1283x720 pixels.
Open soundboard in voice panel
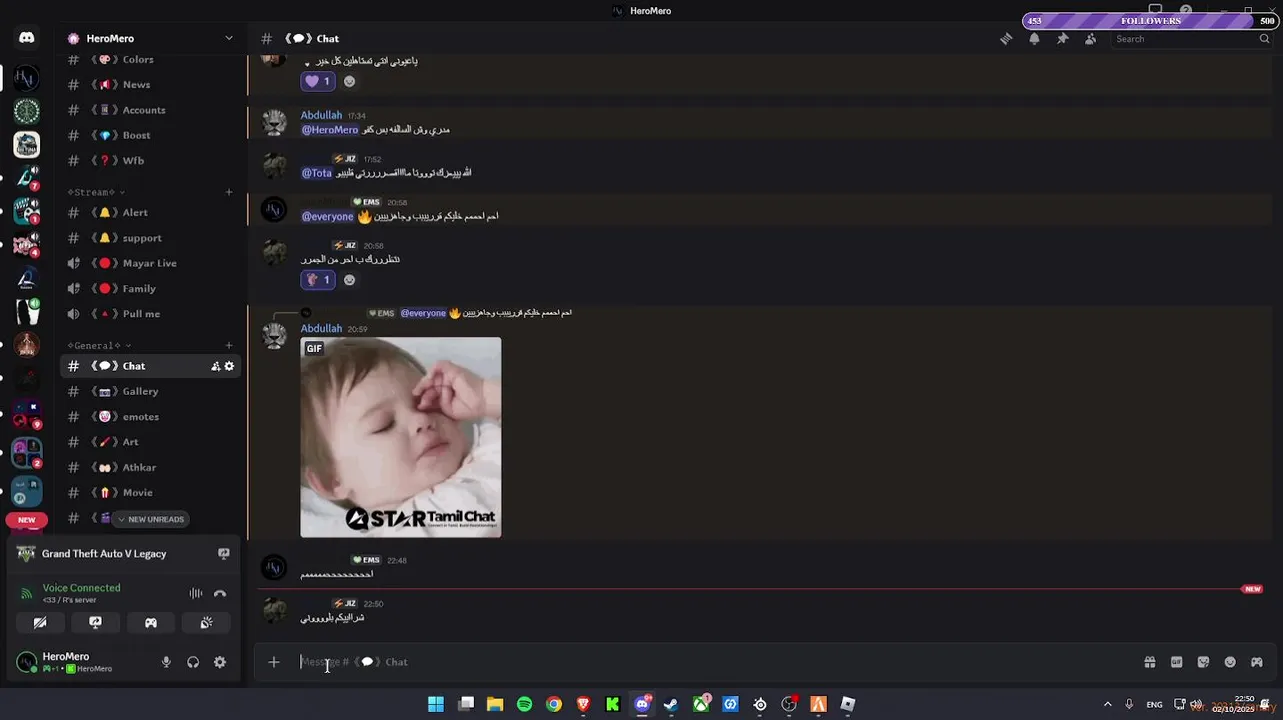pyautogui.click(x=206, y=622)
